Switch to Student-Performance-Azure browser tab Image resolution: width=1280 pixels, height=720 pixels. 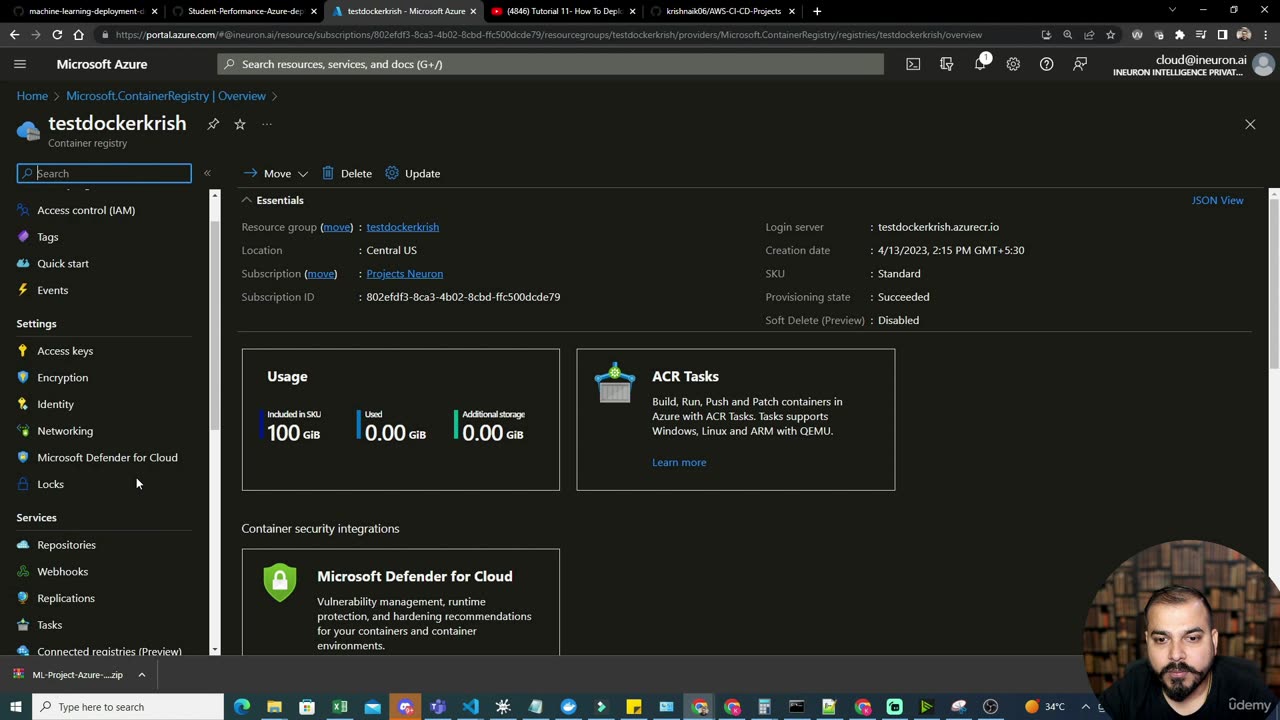pyautogui.click(x=243, y=11)
